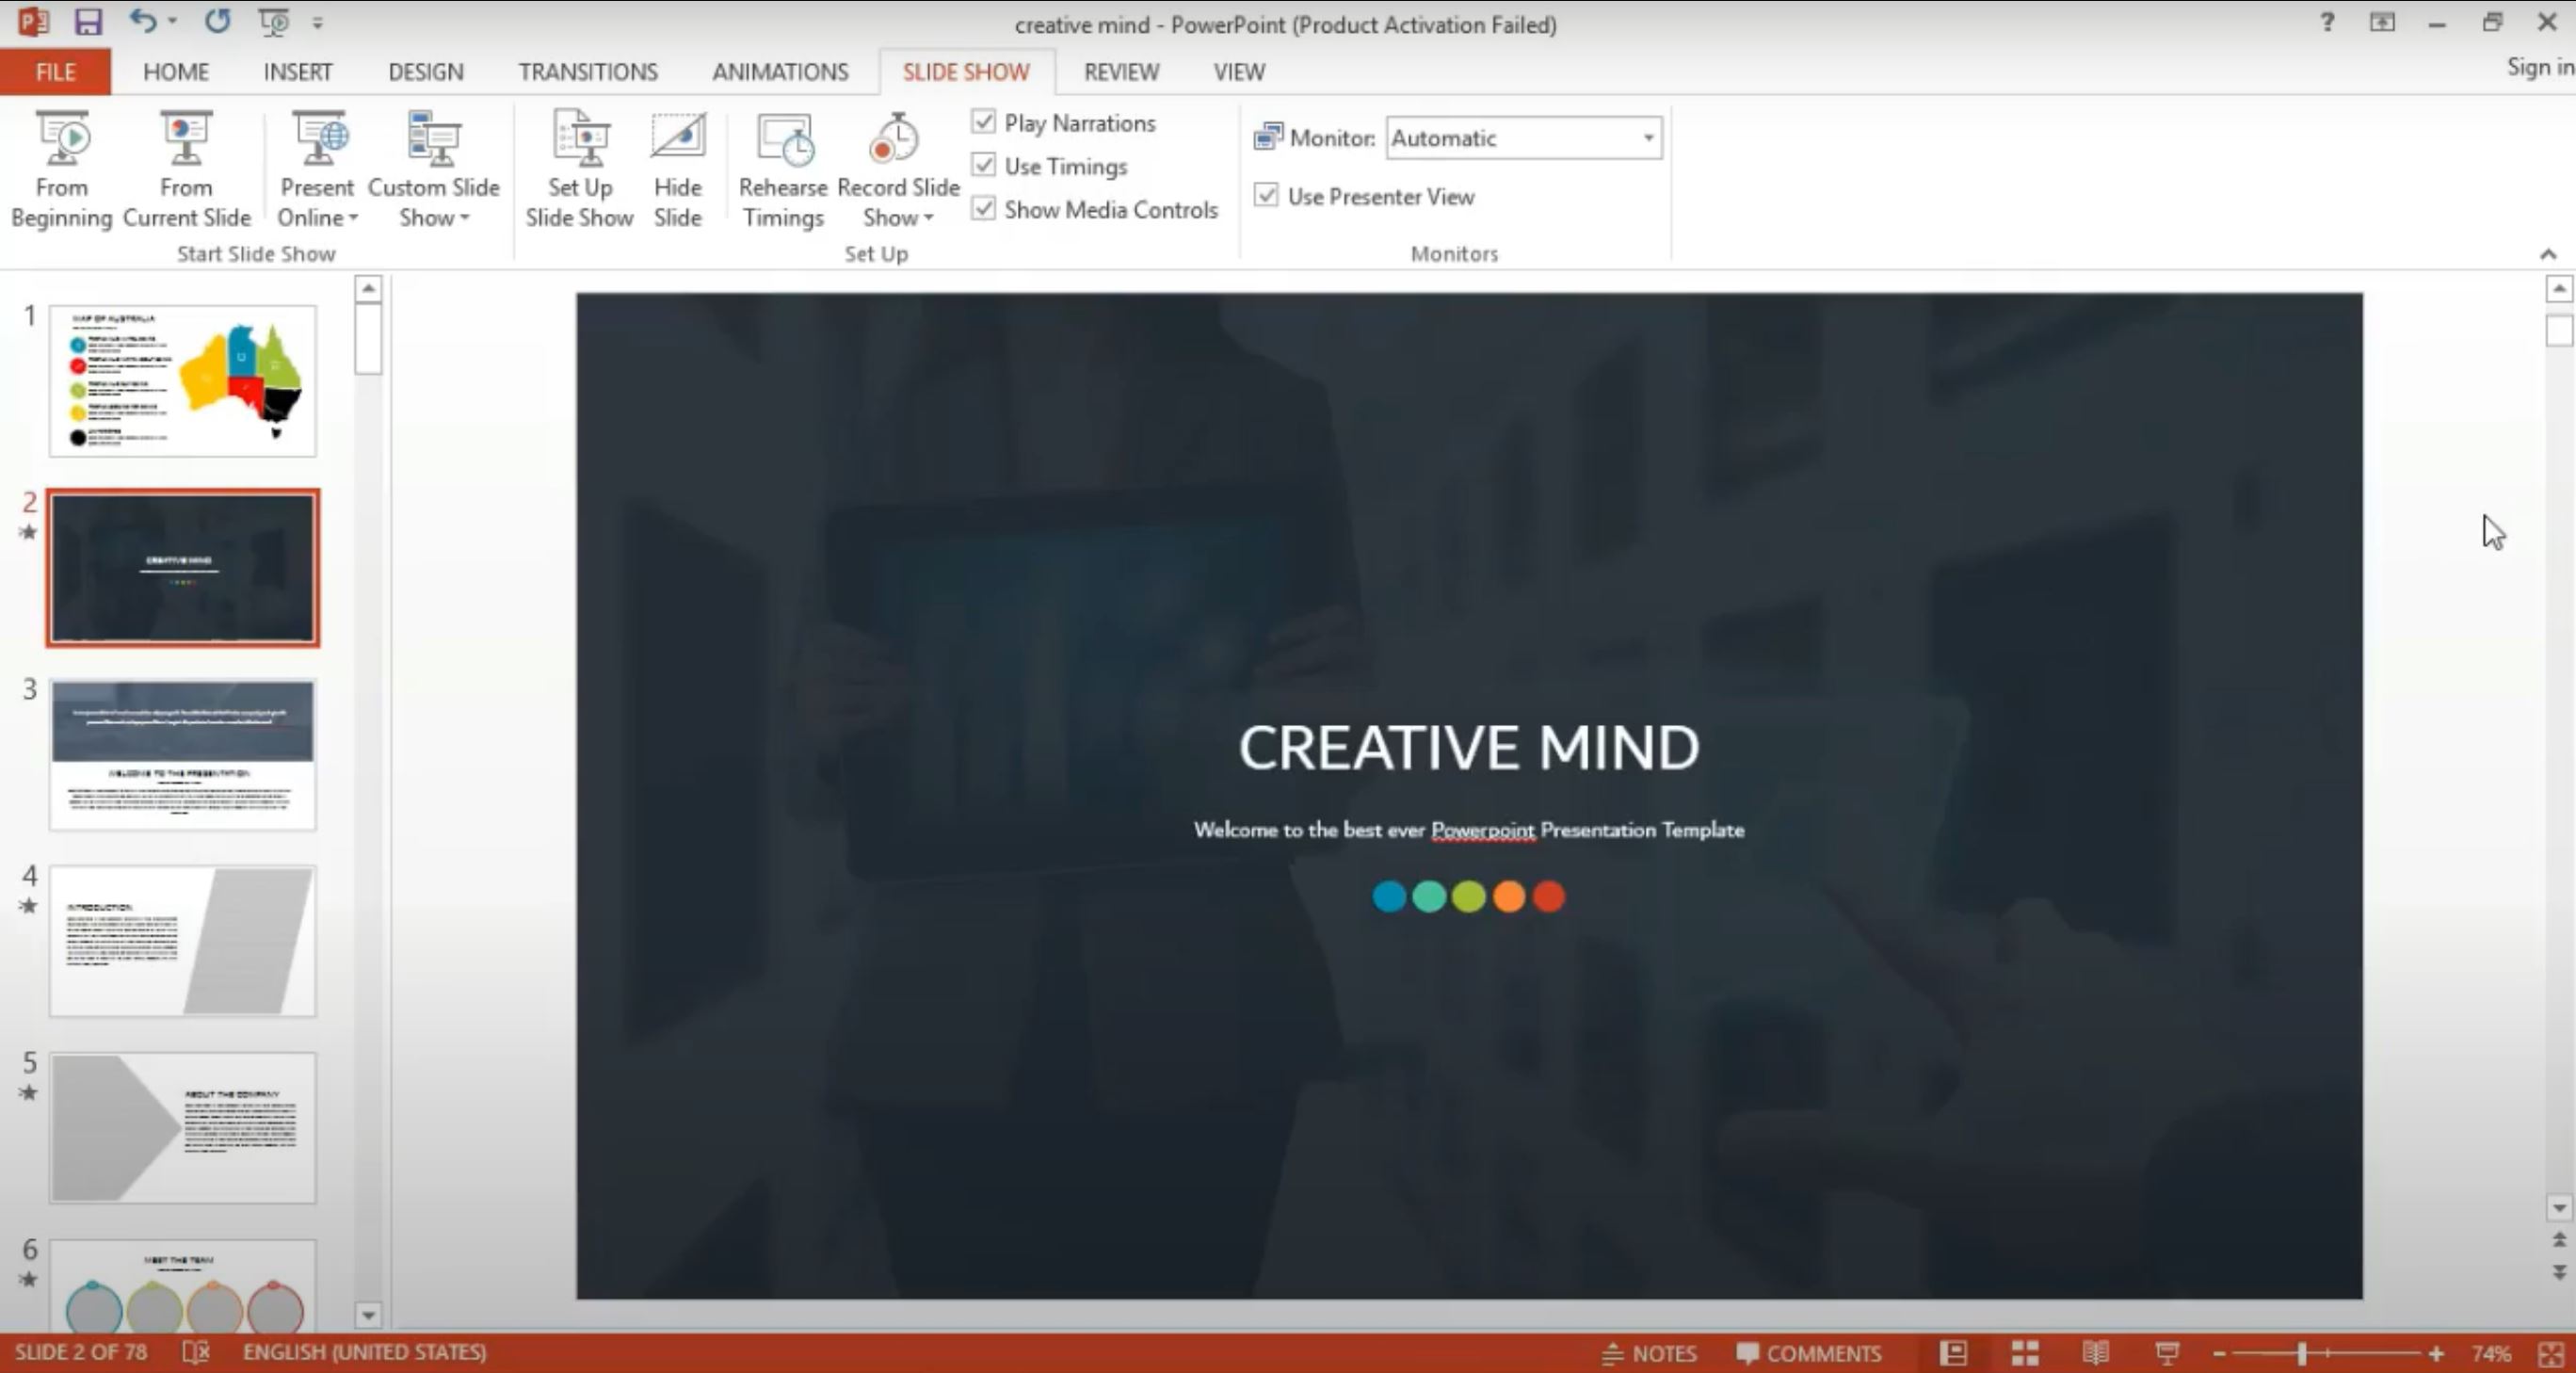The image size is (2576, 1373).
Task: Click Sign in link
Action: pos(2538,67)
